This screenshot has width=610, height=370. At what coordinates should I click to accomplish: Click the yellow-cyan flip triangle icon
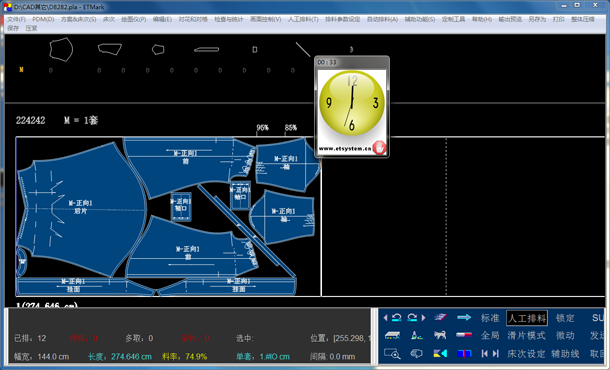[x=440, y=353]
